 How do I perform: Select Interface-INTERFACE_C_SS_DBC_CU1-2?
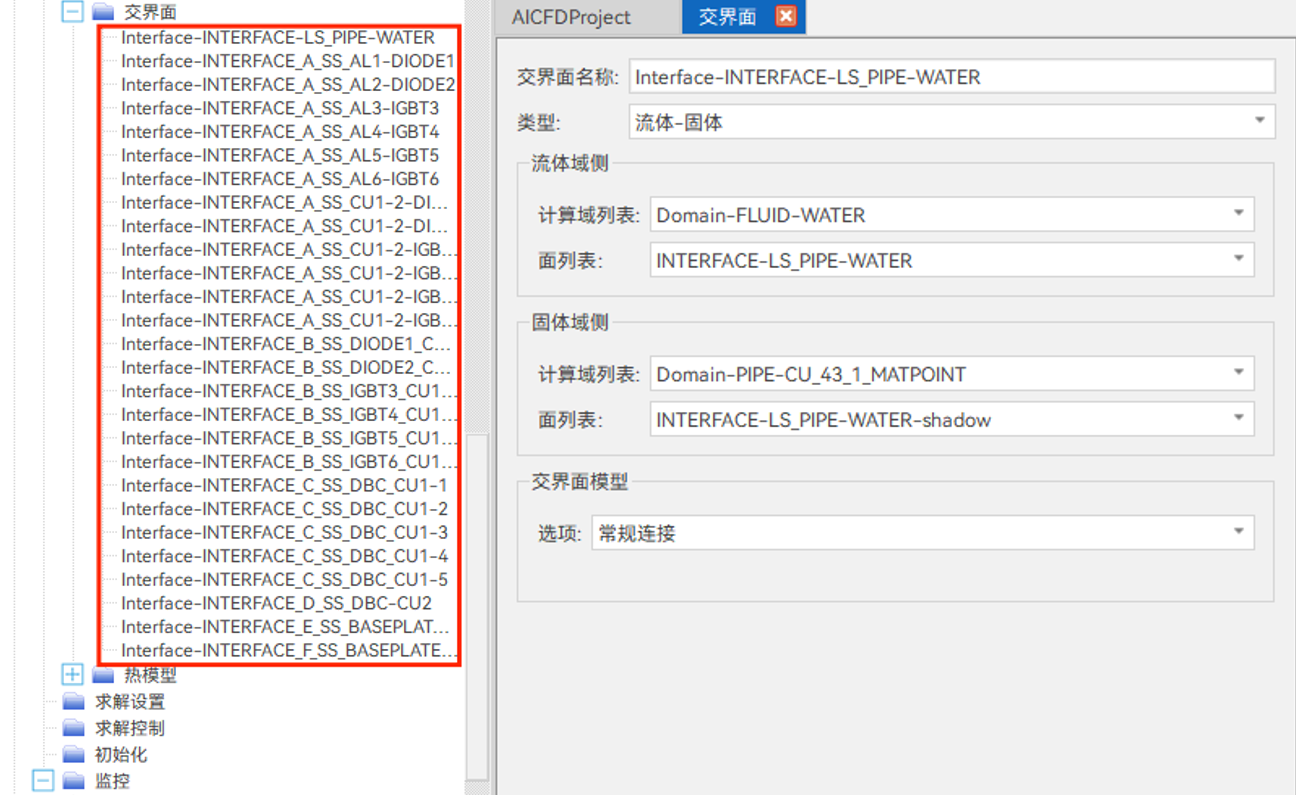285,509
